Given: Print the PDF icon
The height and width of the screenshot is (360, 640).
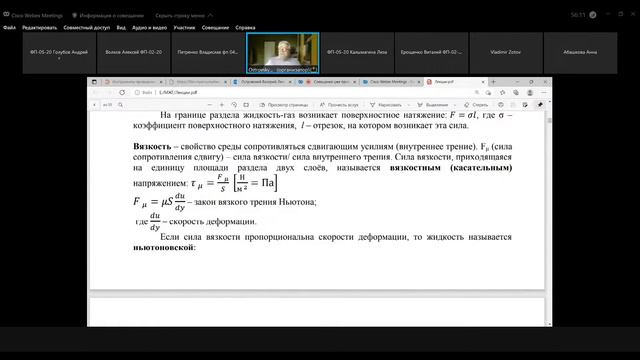Looking at the screenshot, I should pos(501,105).
